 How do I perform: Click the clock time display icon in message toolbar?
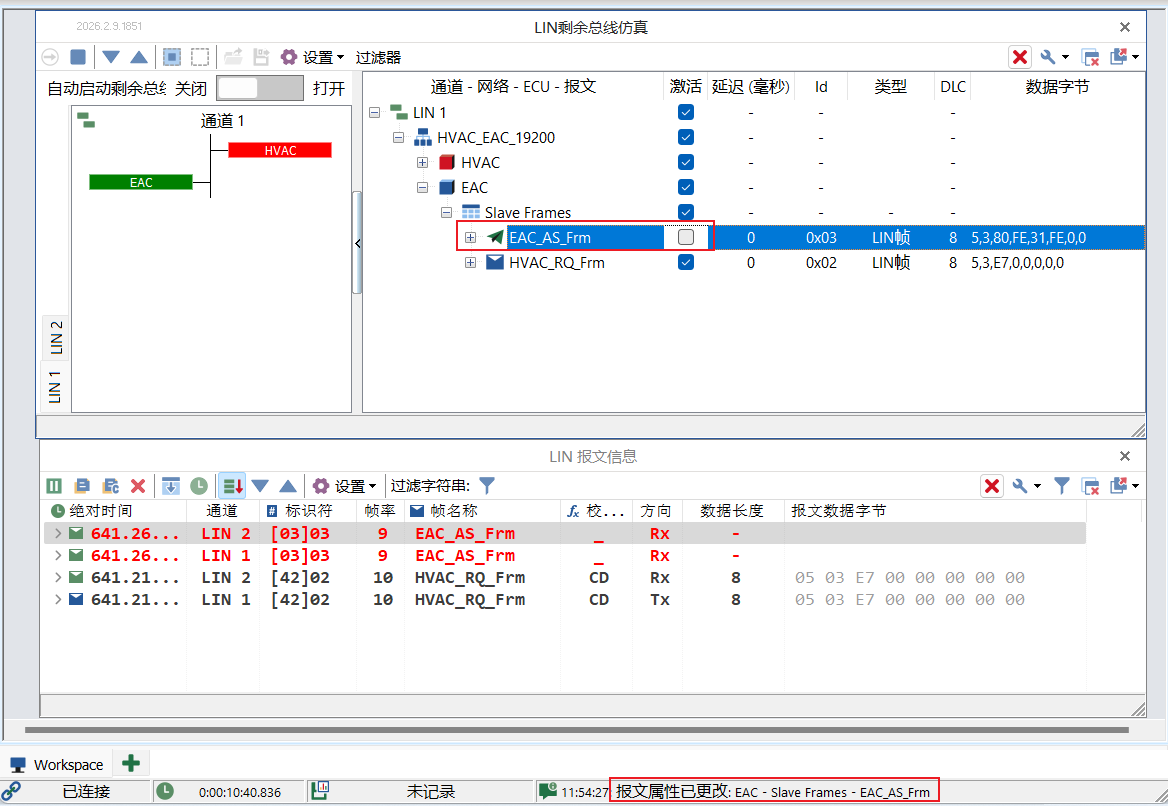pyautogui.click(x=199, y=486)
